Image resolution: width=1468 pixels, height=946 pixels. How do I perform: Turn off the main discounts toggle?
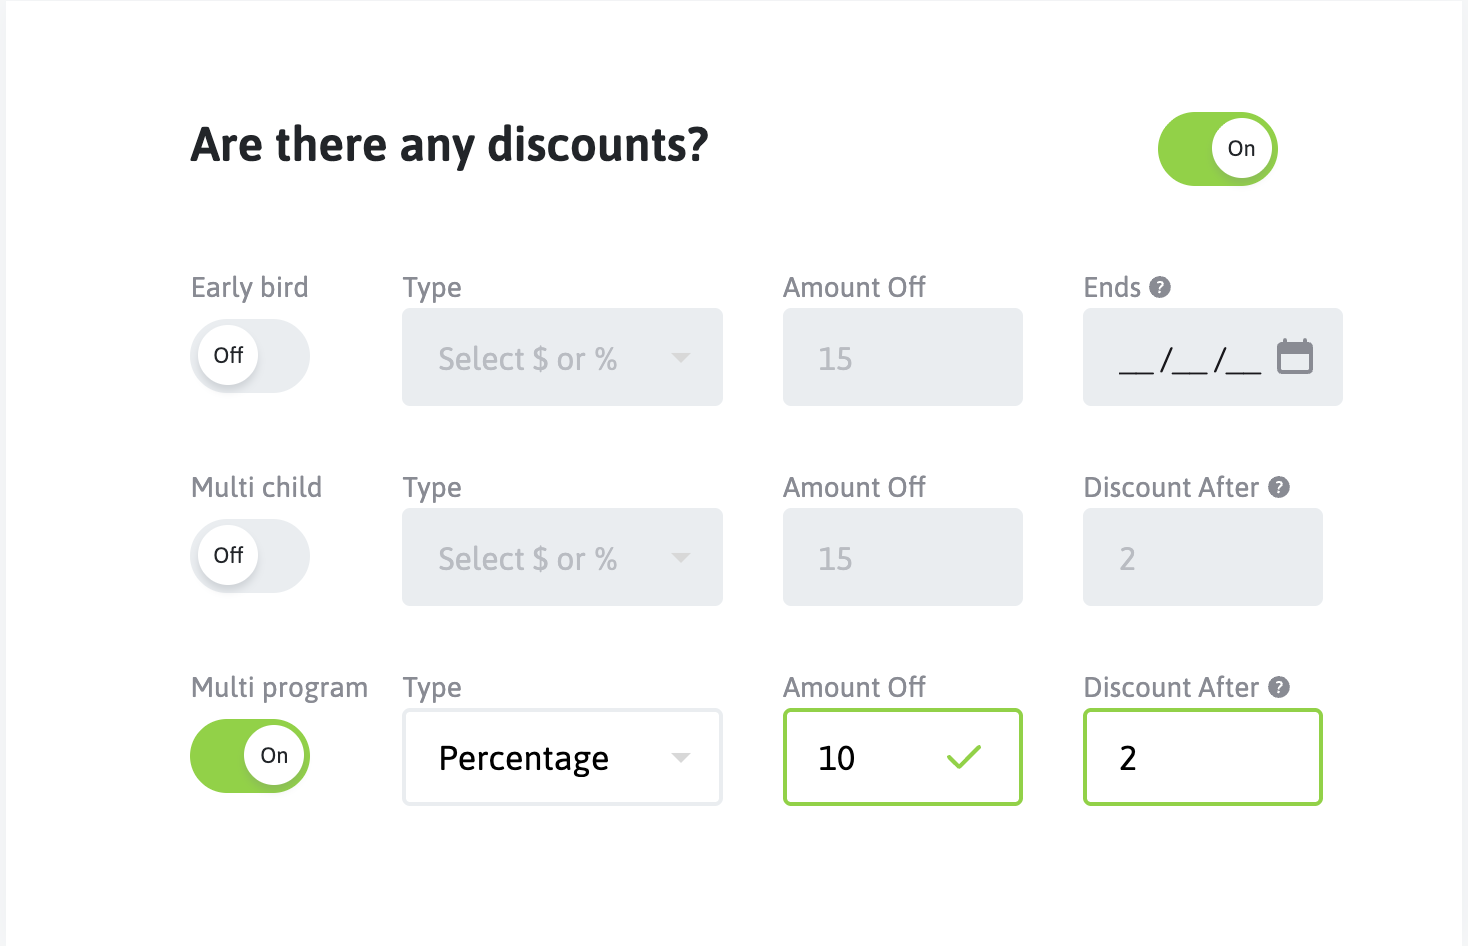(x=1217, y=149)
